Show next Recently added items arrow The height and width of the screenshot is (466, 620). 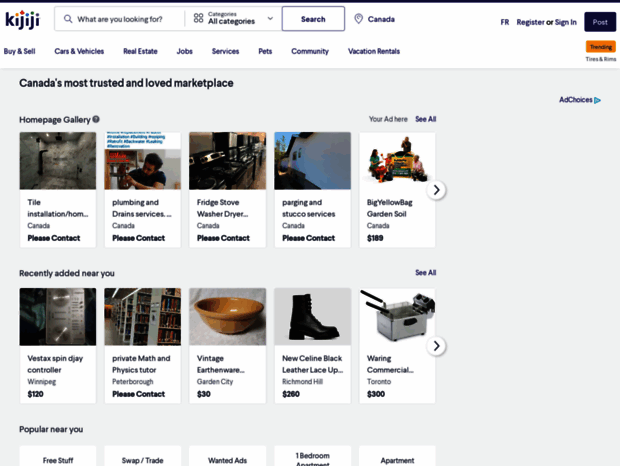tap(436, 346)
